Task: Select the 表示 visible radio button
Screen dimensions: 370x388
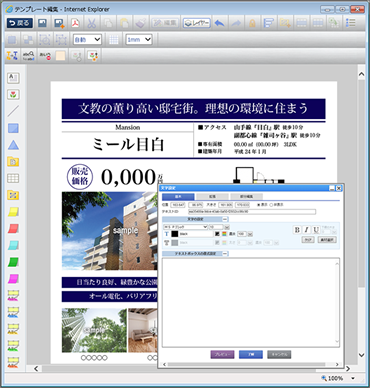Action: pyautogui.click(x=259, y=205)
